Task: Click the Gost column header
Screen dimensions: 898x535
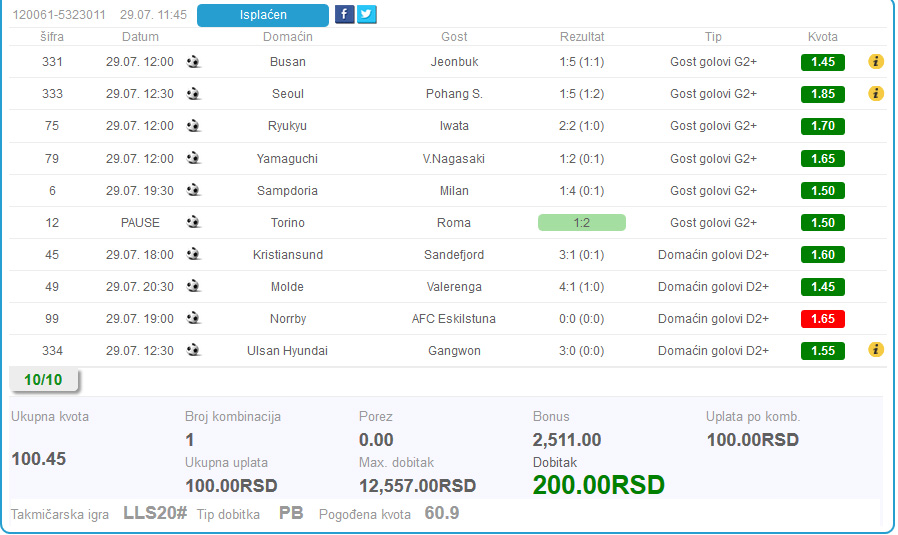Action: (x=454, y=37)
